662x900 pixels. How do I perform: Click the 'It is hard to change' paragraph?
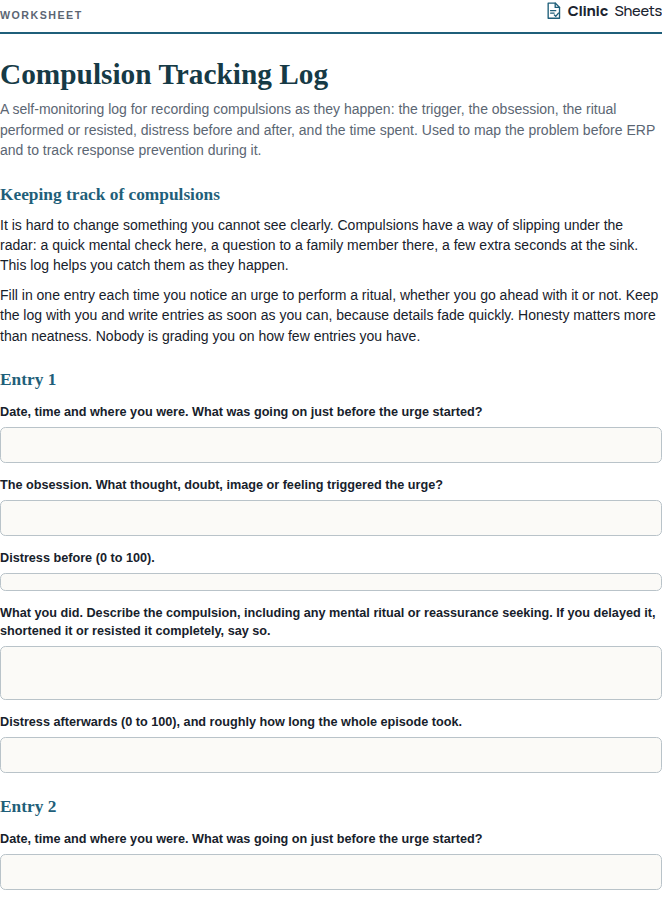[x=319, y=245]
